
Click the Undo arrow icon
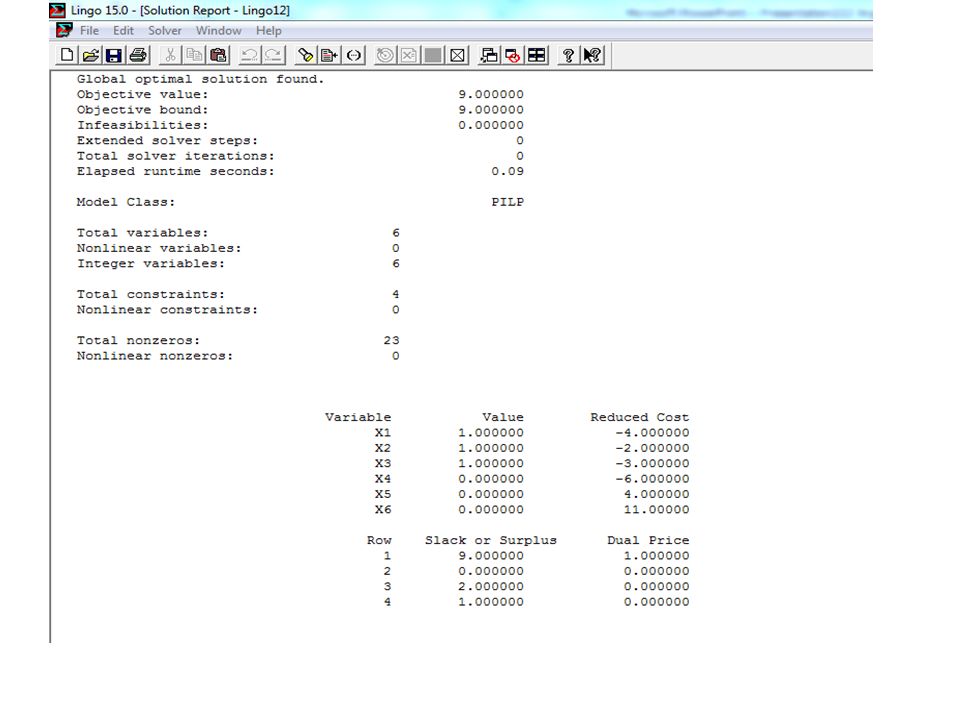[x=249, y=56]
